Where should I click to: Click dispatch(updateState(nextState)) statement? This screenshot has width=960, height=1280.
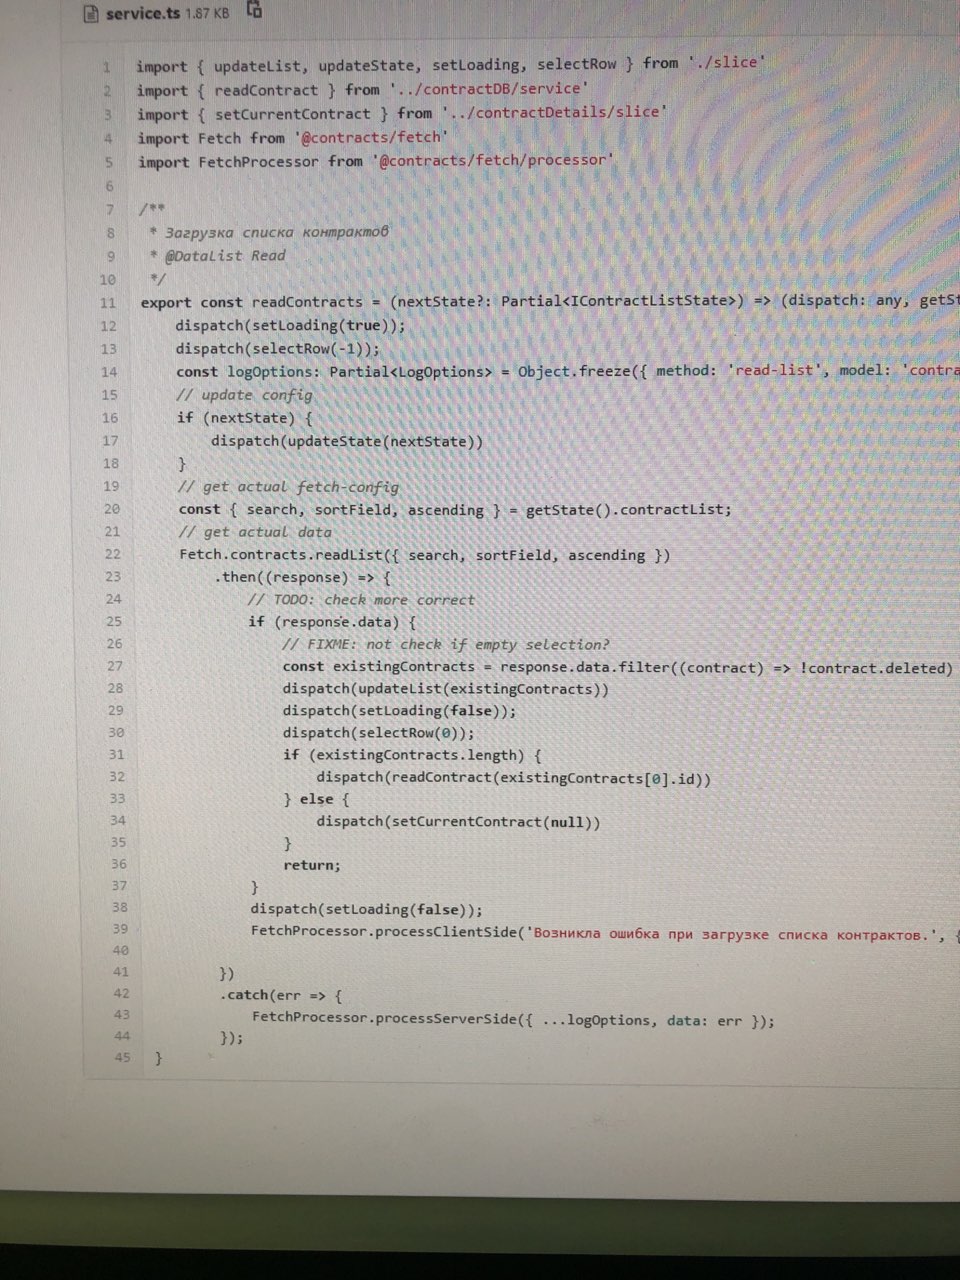click(347, 441)
